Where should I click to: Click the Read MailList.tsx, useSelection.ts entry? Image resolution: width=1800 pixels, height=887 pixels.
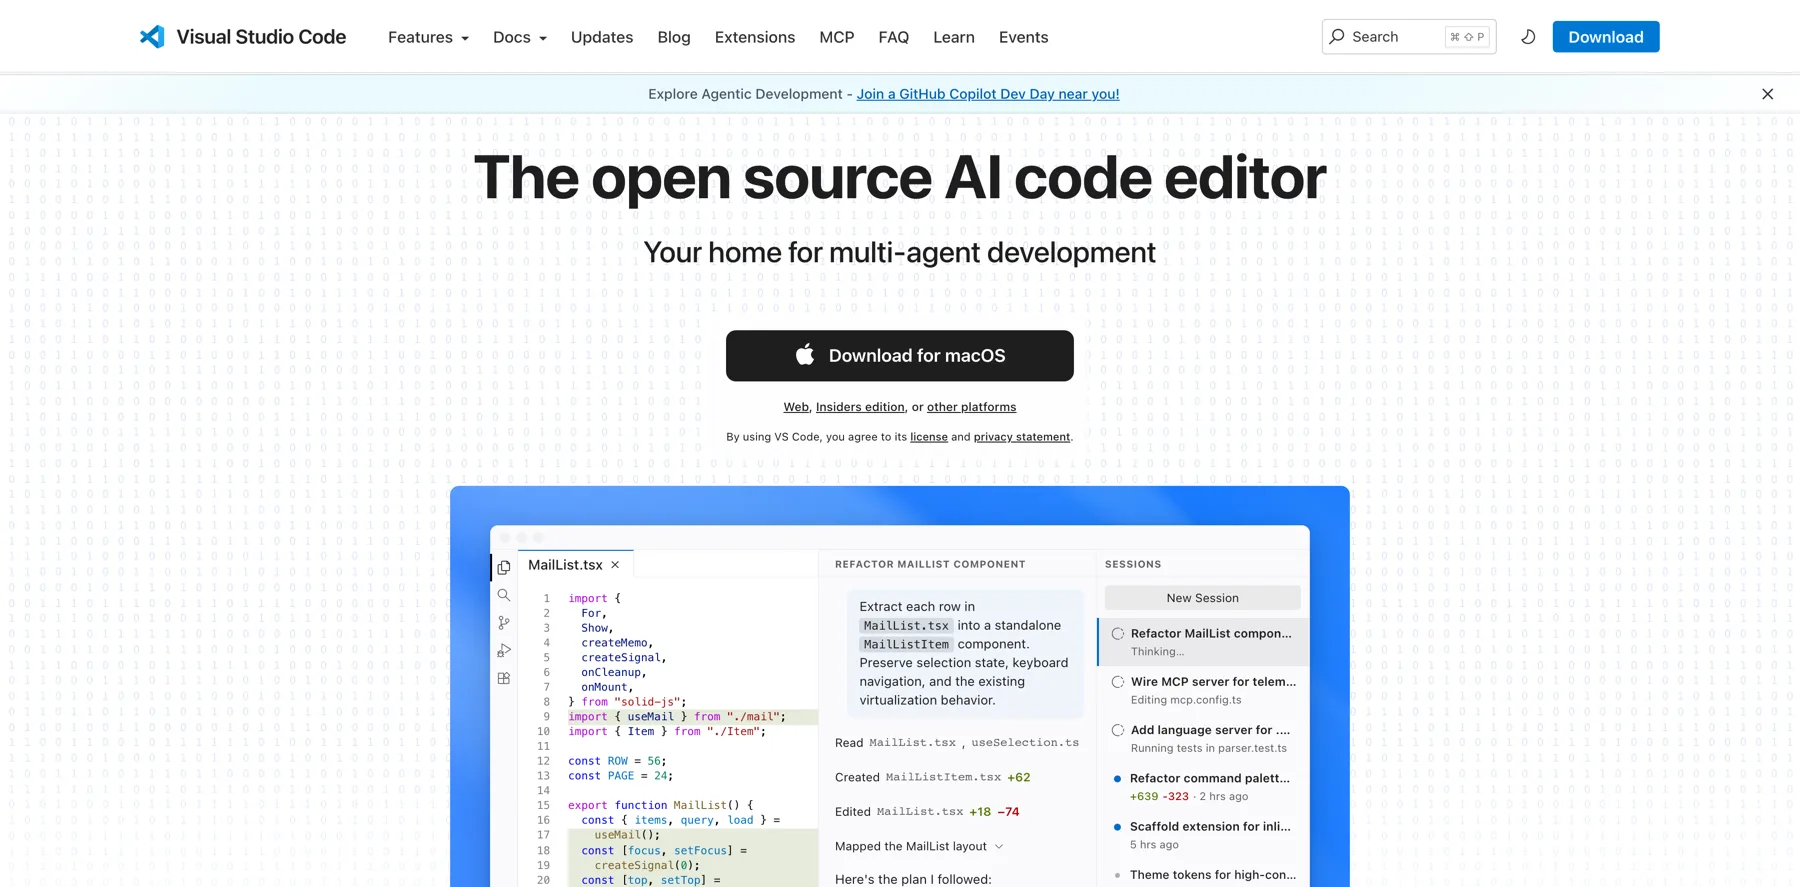tap(957, 743)
